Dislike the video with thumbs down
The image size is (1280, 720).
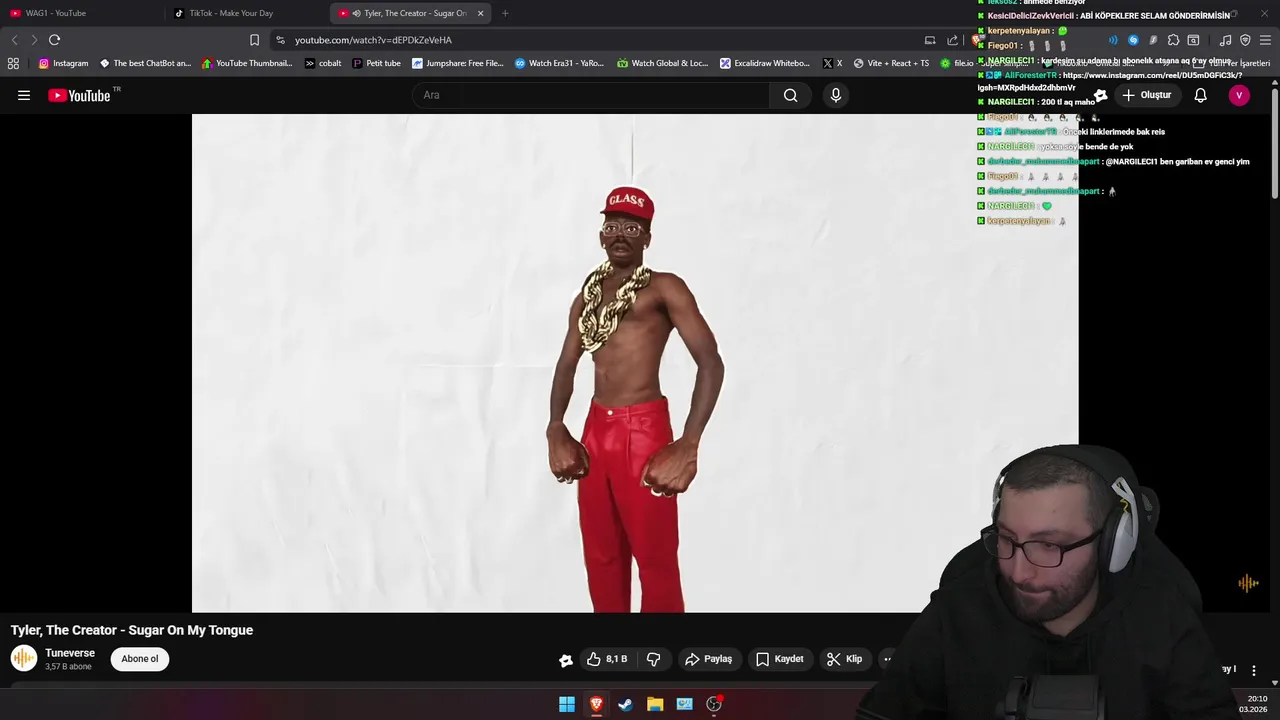654,659
